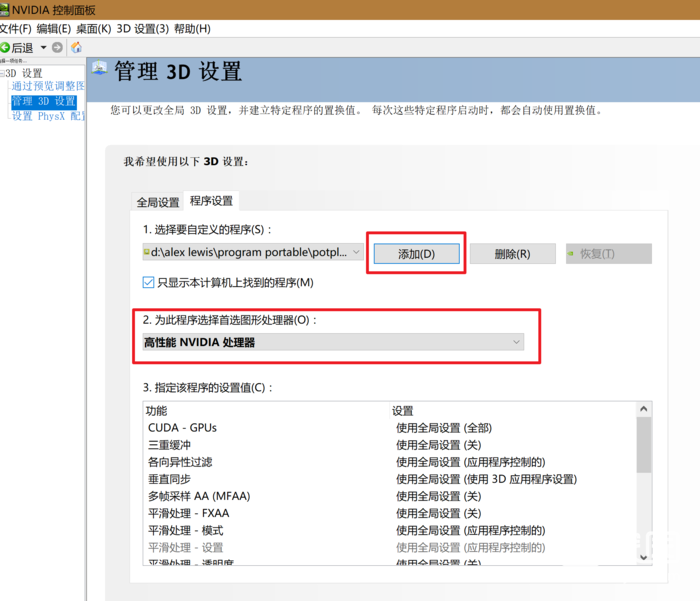Screen dimensions: 700x601
Task: Select the 平滑处理 - FXAA row
Action: [390, 513]
